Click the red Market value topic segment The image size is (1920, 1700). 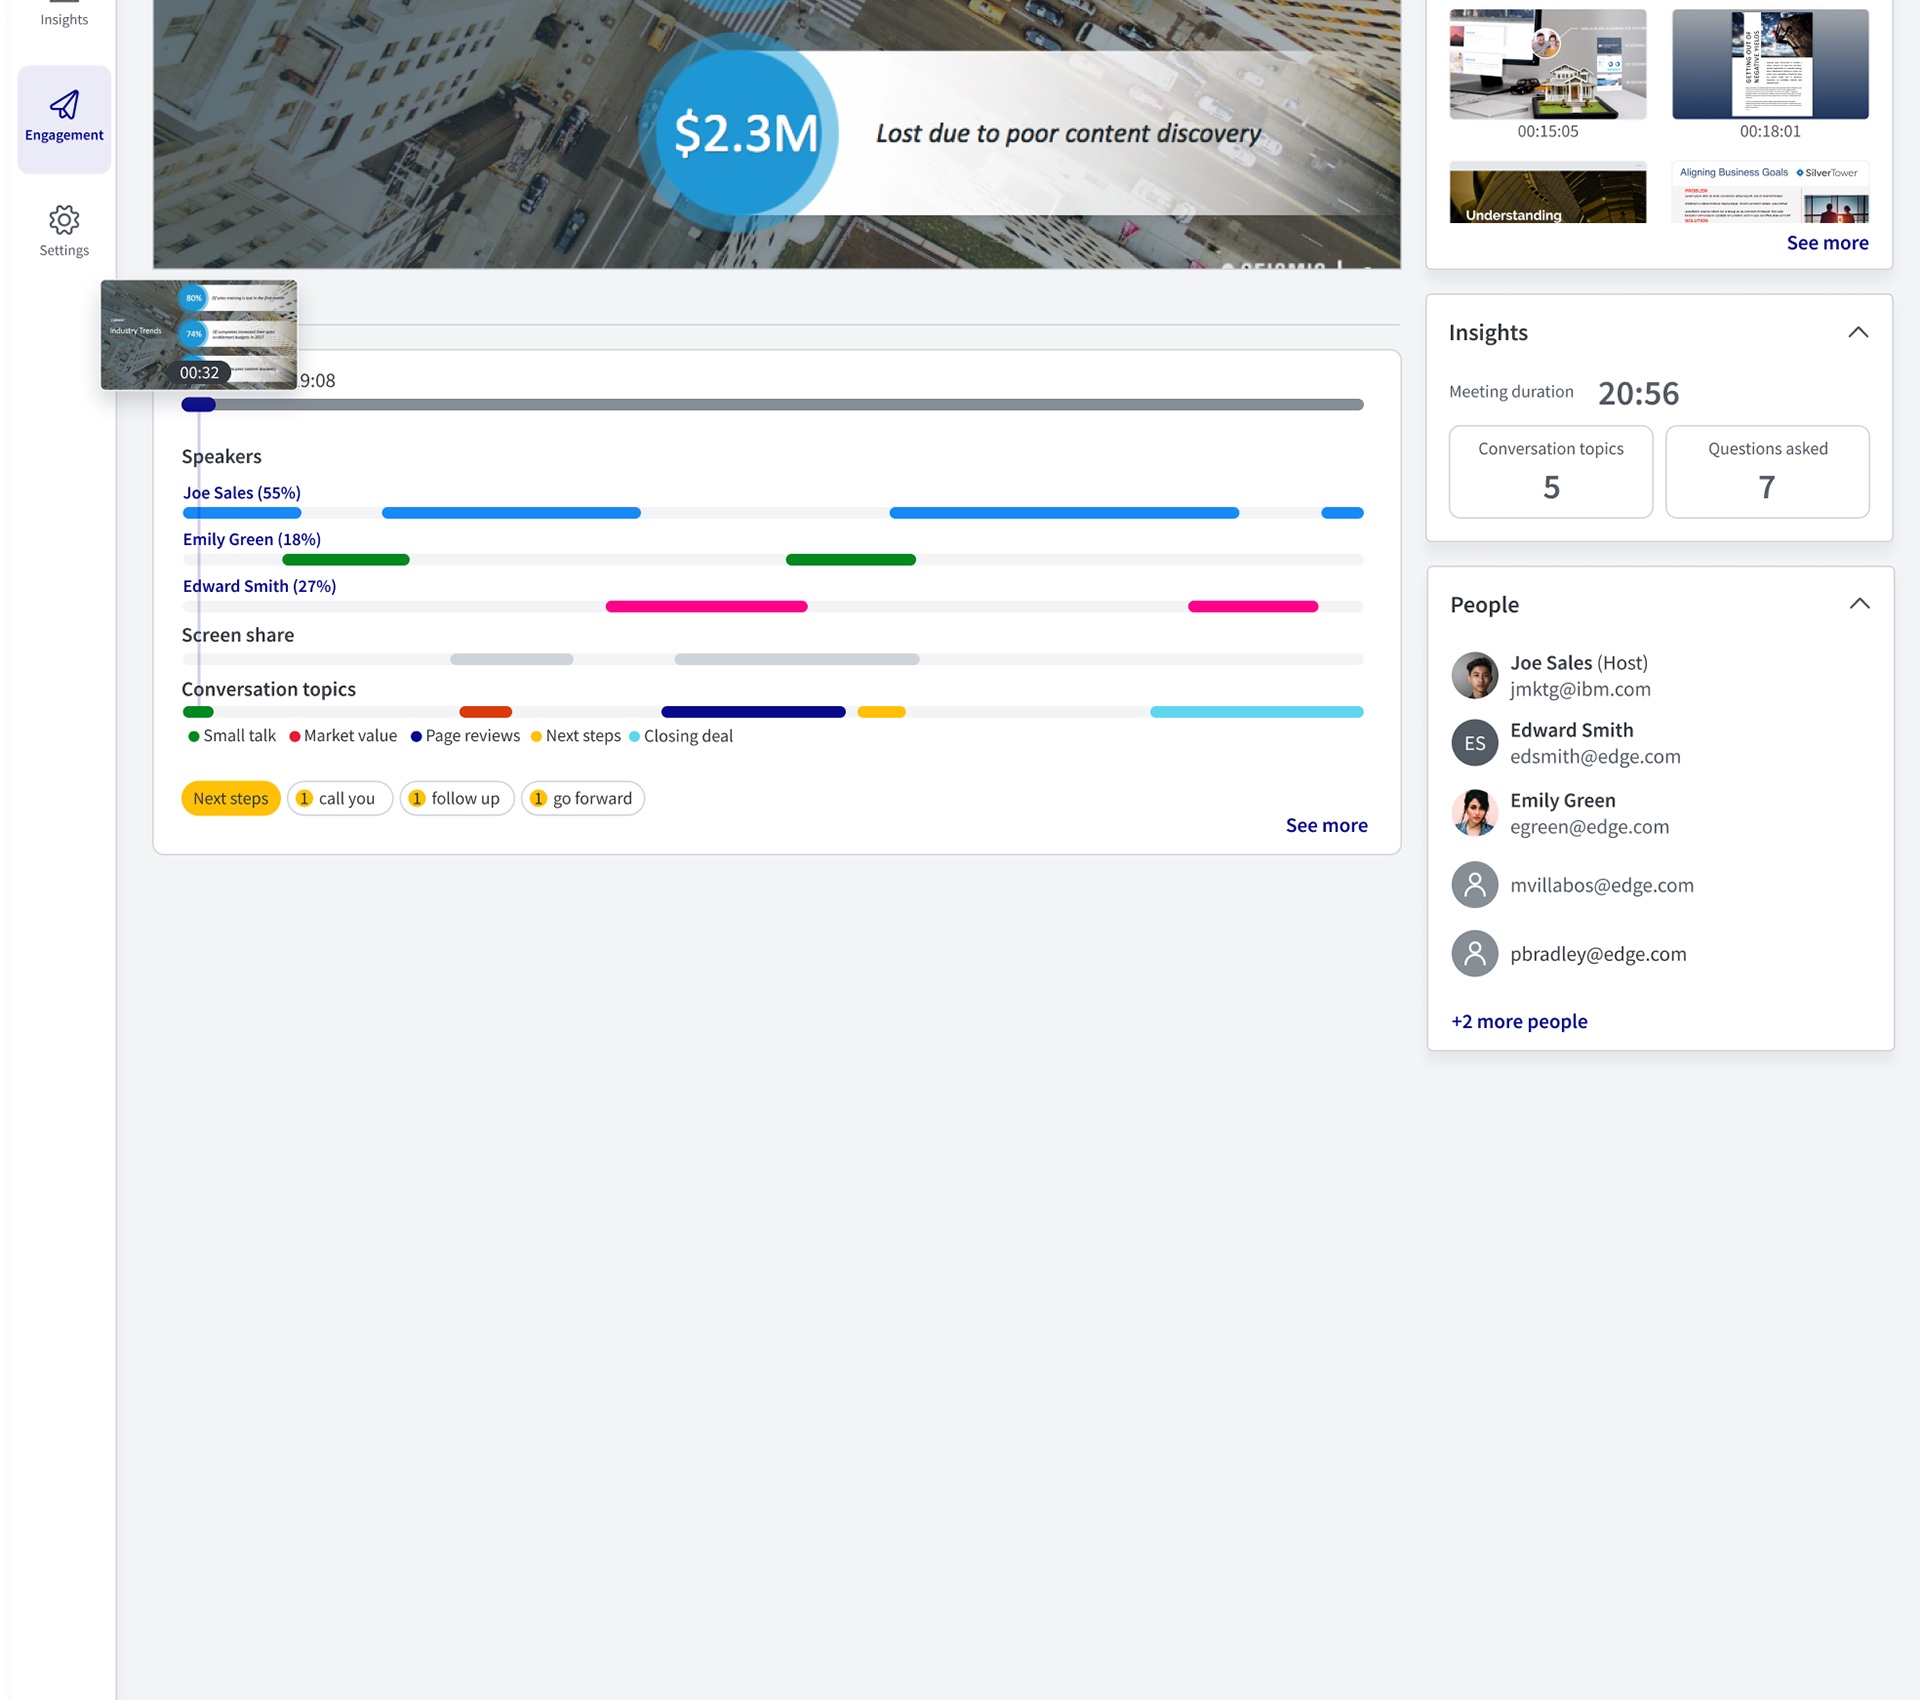coord(485,712)
